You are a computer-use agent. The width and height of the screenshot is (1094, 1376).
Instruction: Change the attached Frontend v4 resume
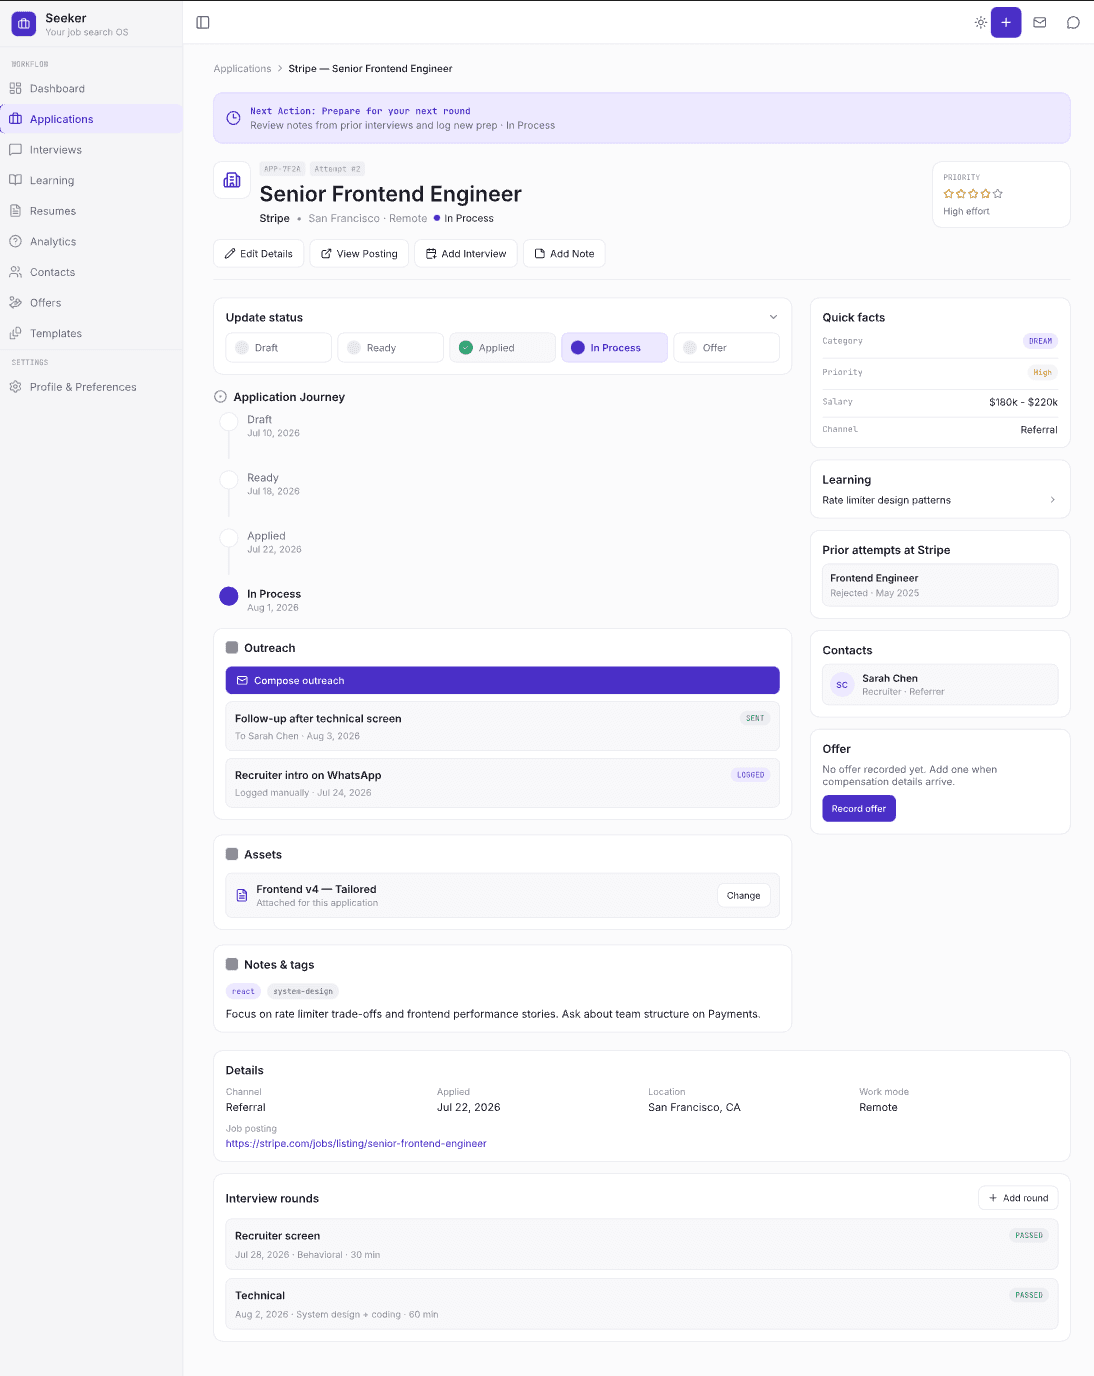coord(743,895)
